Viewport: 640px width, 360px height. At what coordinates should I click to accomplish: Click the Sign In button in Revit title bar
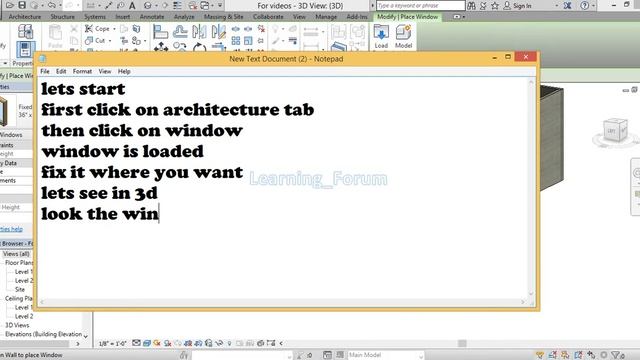[x=518, y=6]
